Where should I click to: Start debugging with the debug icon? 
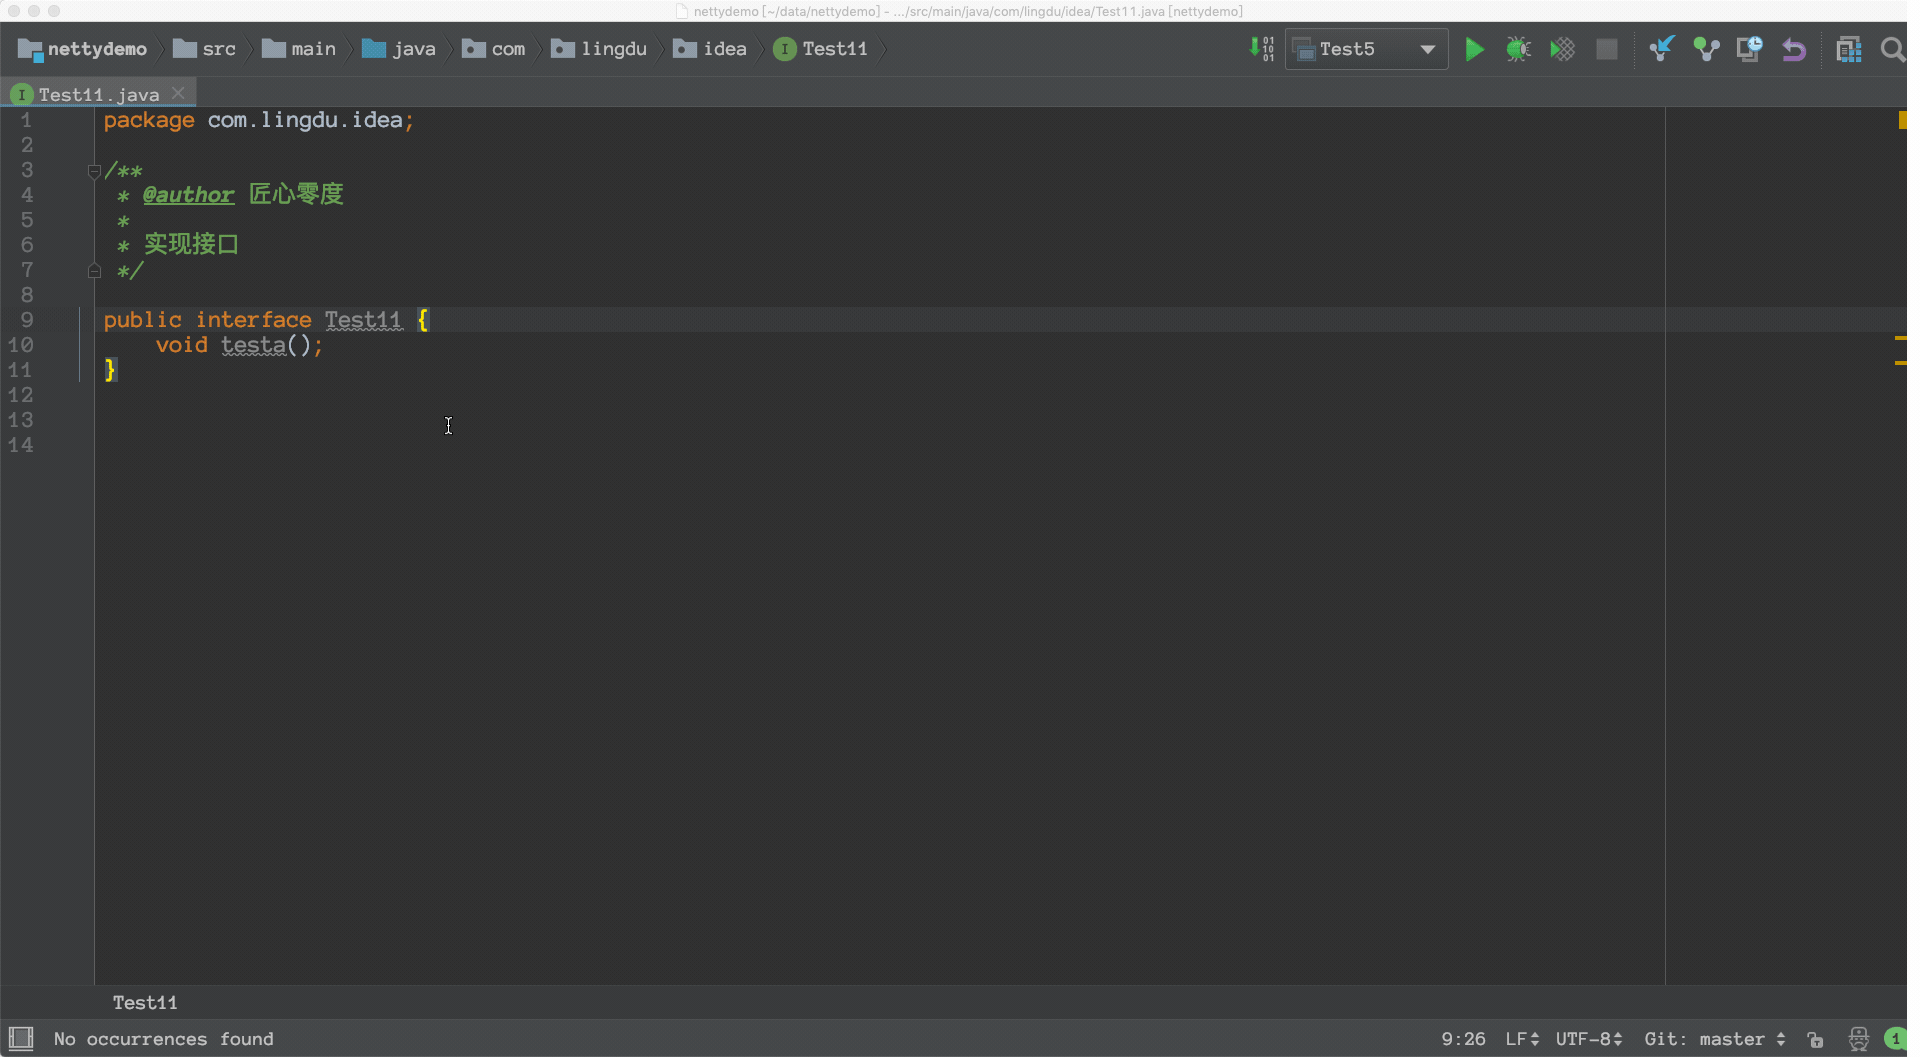click(1518, 48)
